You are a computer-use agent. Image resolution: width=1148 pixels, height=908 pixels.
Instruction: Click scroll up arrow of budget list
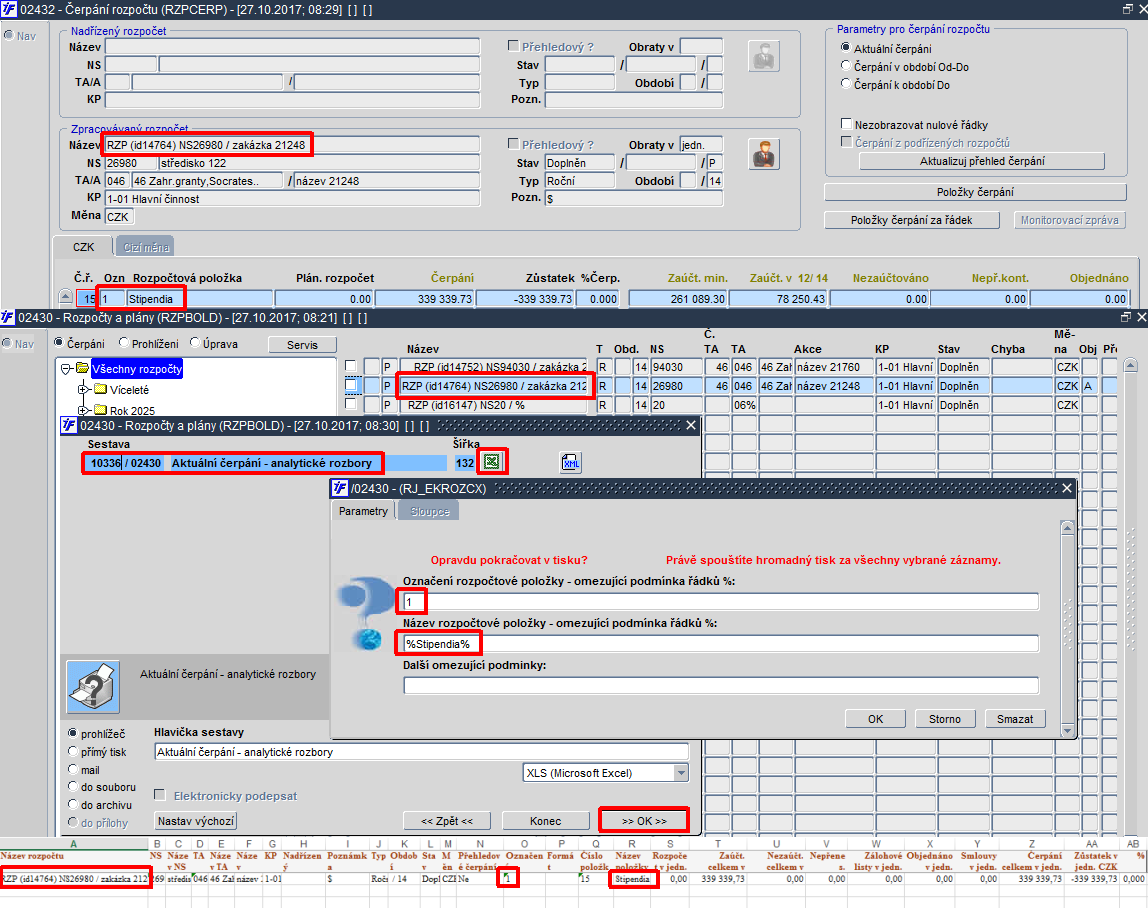coord(1130,365)
